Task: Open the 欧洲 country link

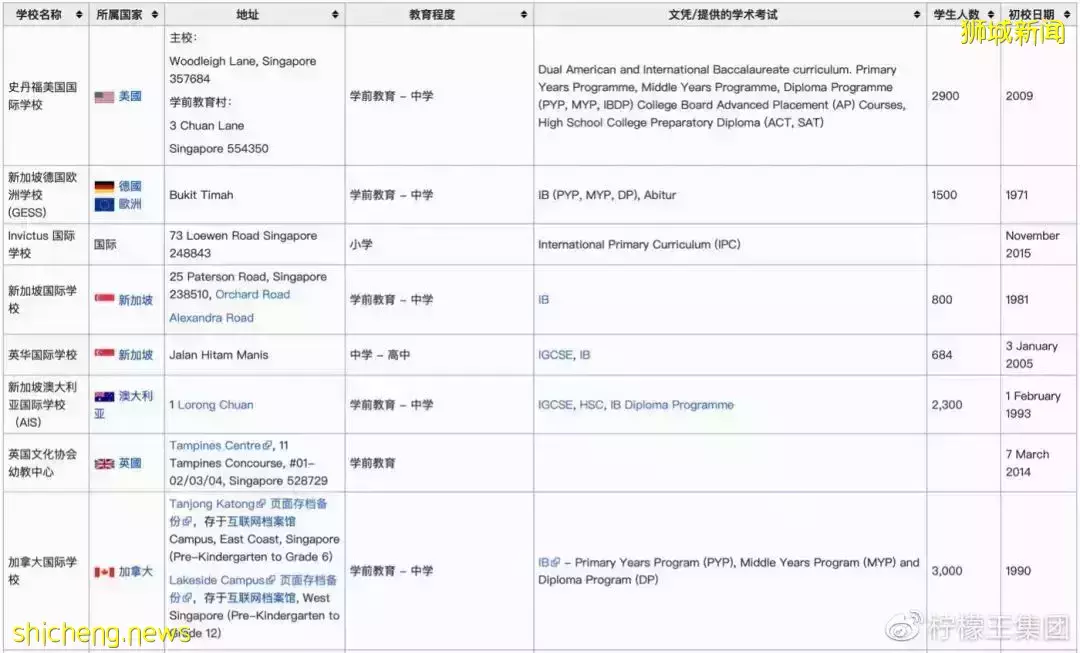Action: [x=130, y=204]
